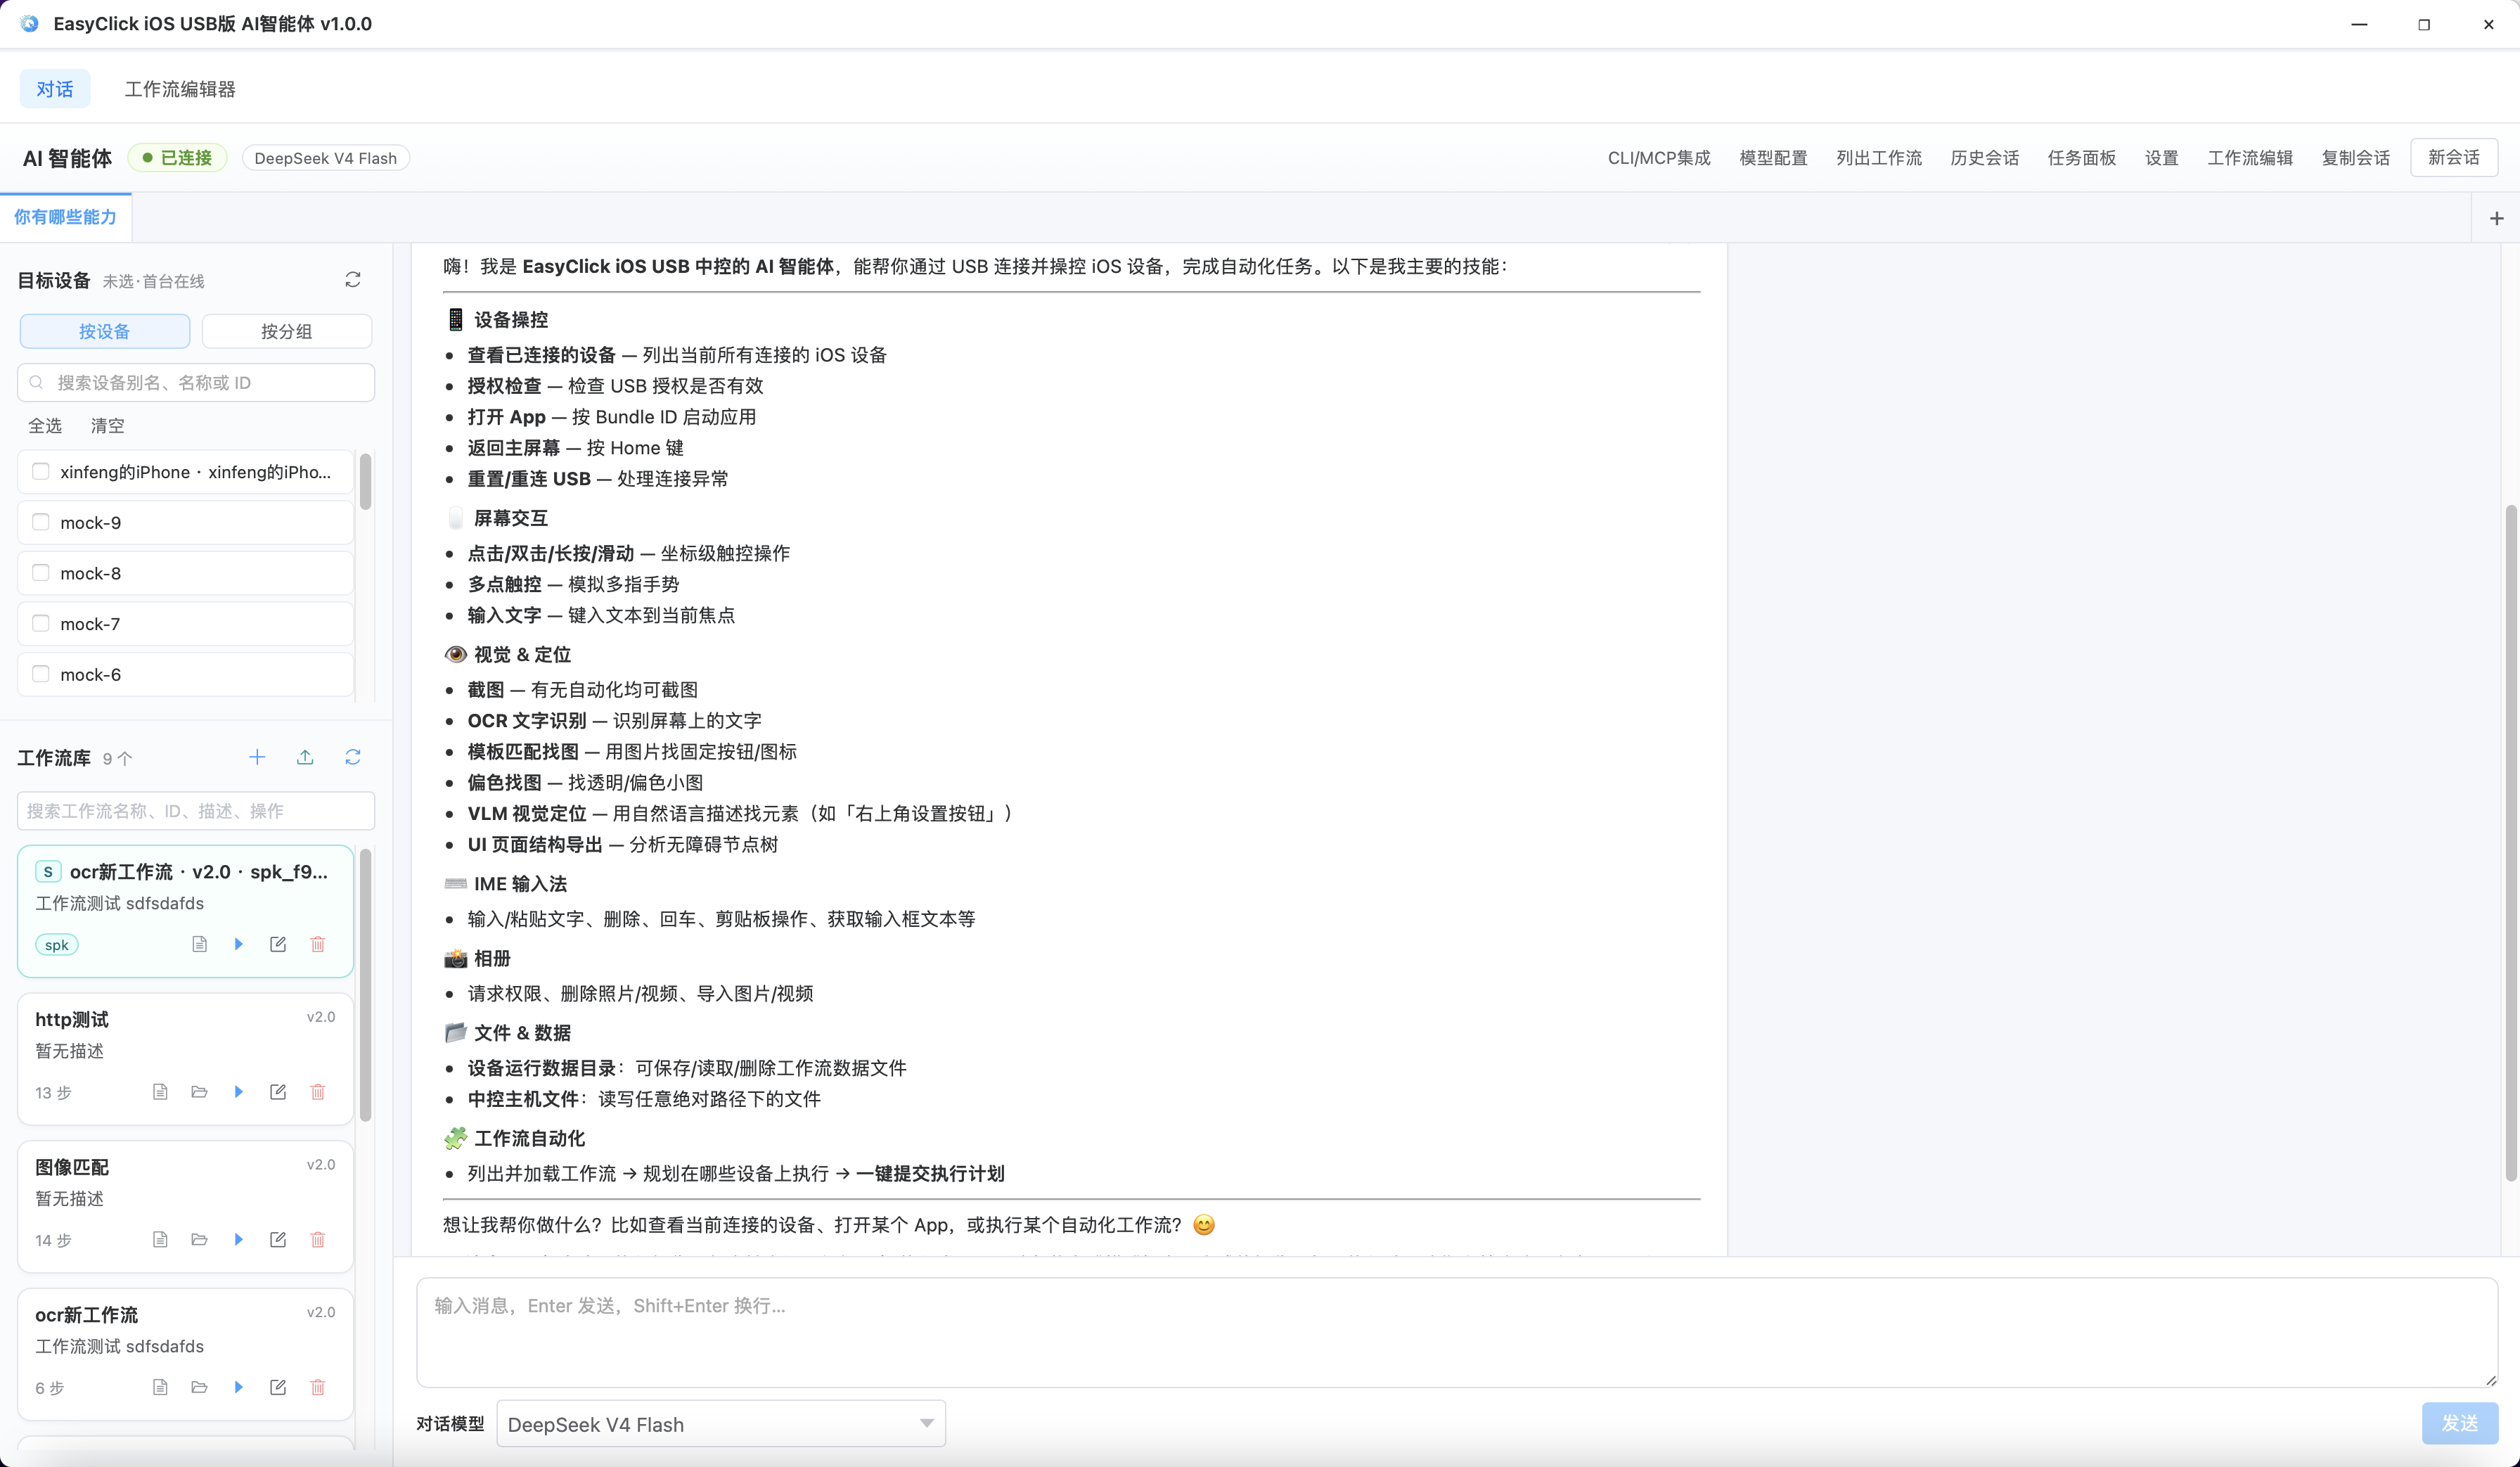Start a 新会话
Screen dimensions: 2520x1467
click(x=2454, y=157)
